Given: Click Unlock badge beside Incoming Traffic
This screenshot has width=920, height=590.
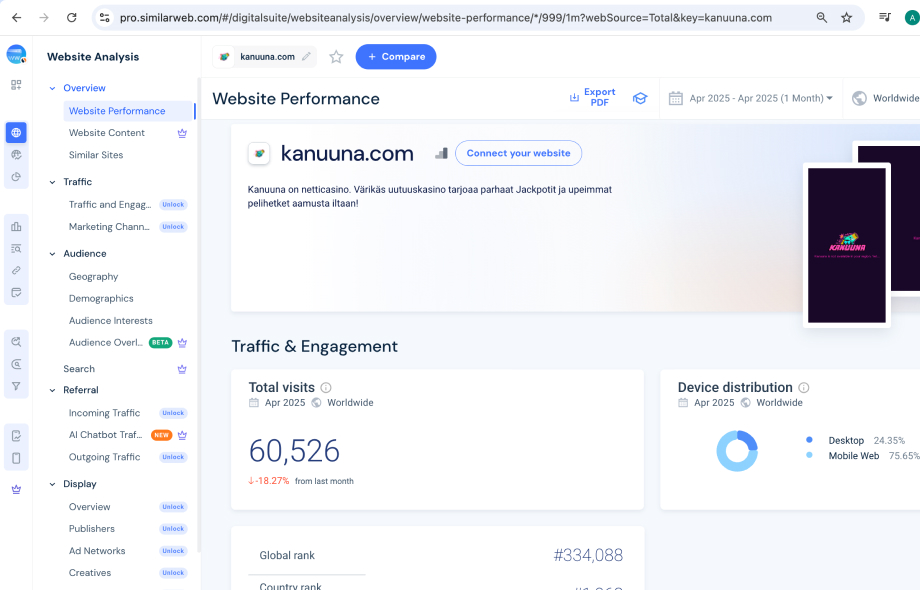Looking at the screenshot, I should click(173, 413).
